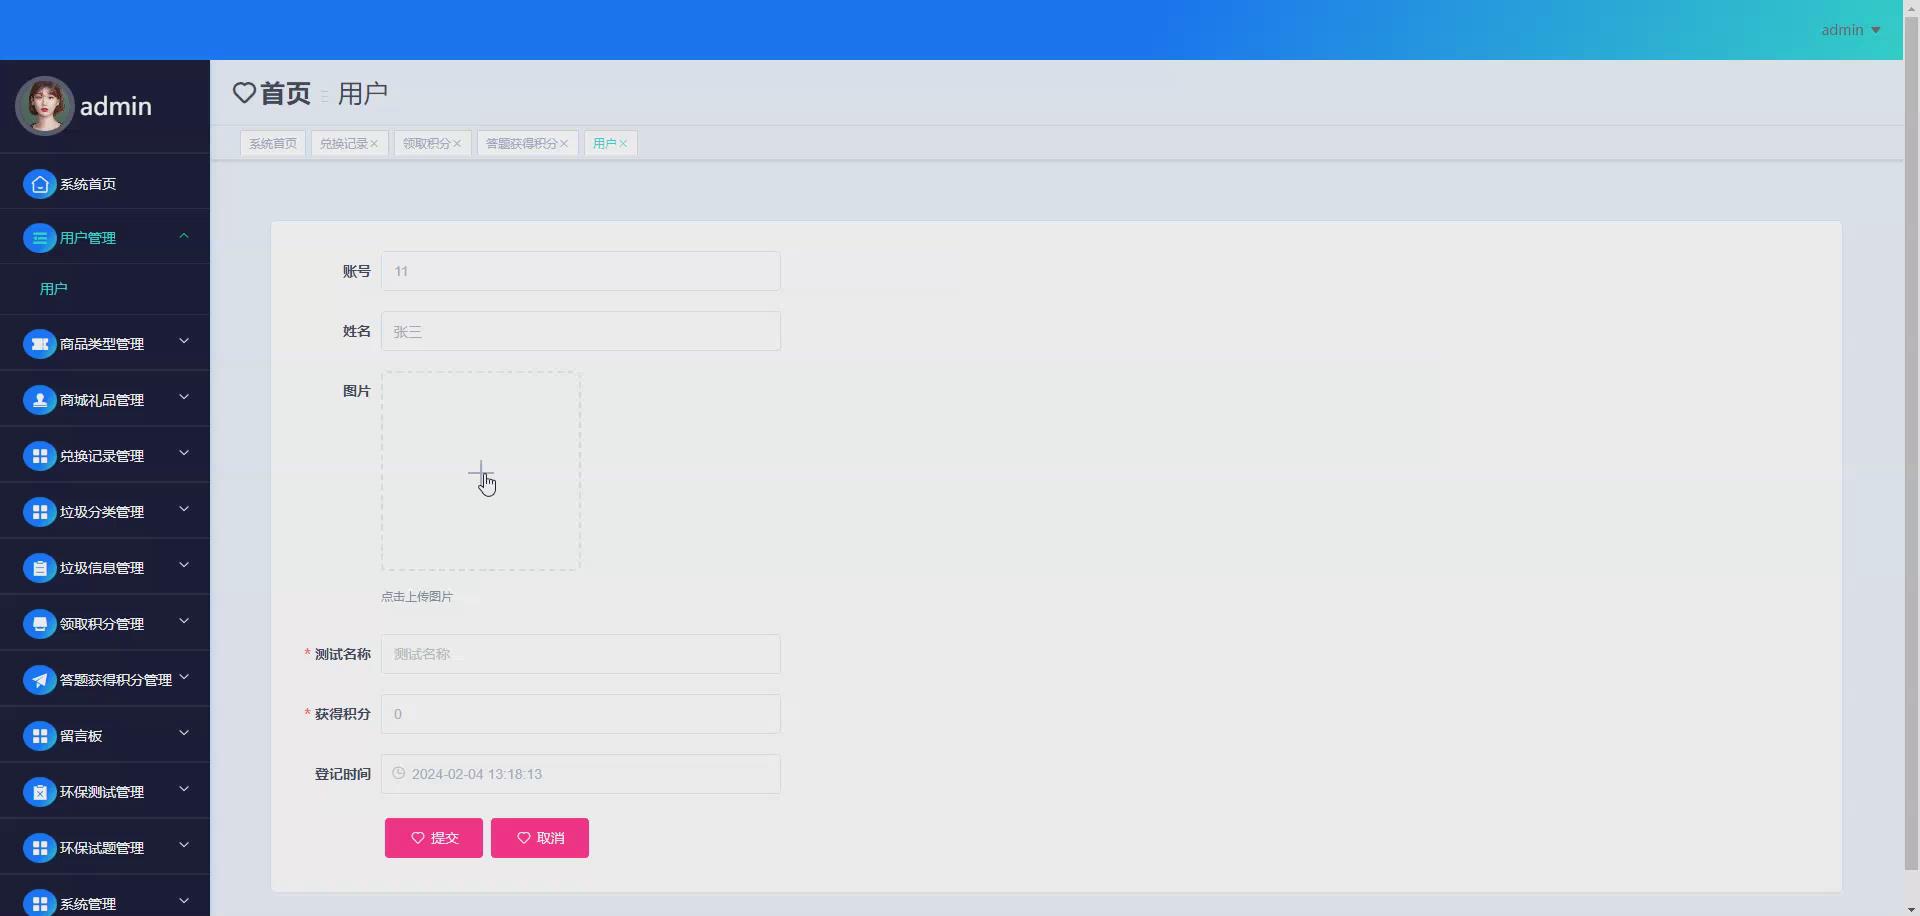Image resolution: width=1920 pixels, height=916 pixels.
Task: Click the 答题获得积分管理 paper plane icon
Action: tap(40, 680)
